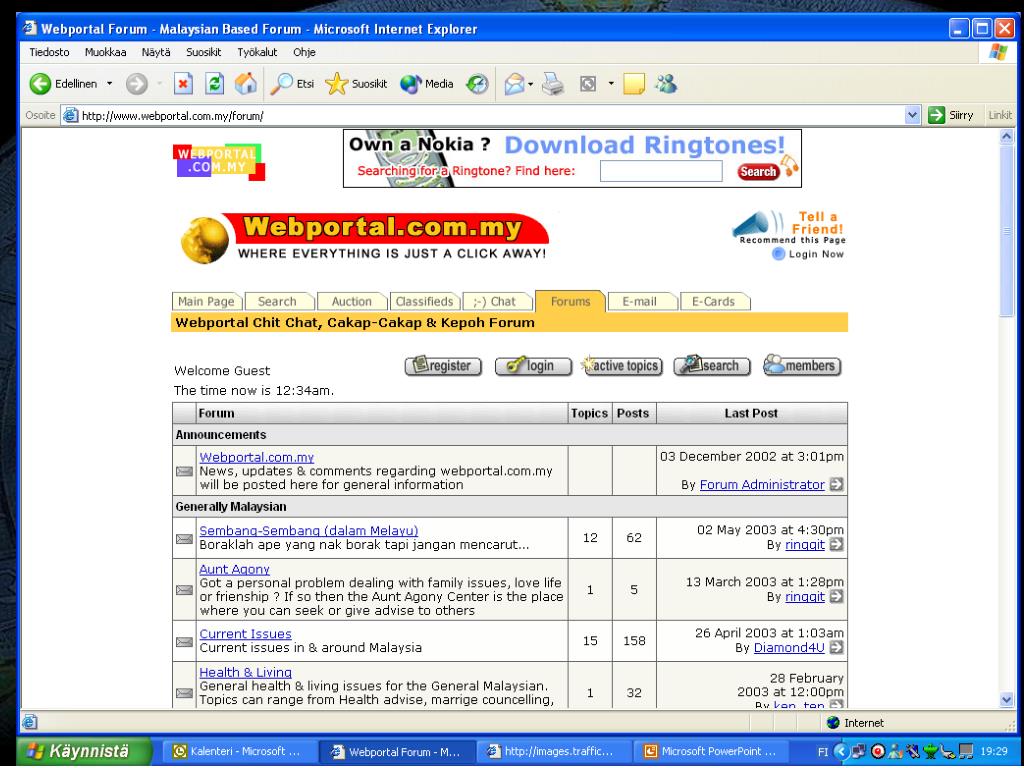Switch to the Main Page tab

(x=206, y=302)
